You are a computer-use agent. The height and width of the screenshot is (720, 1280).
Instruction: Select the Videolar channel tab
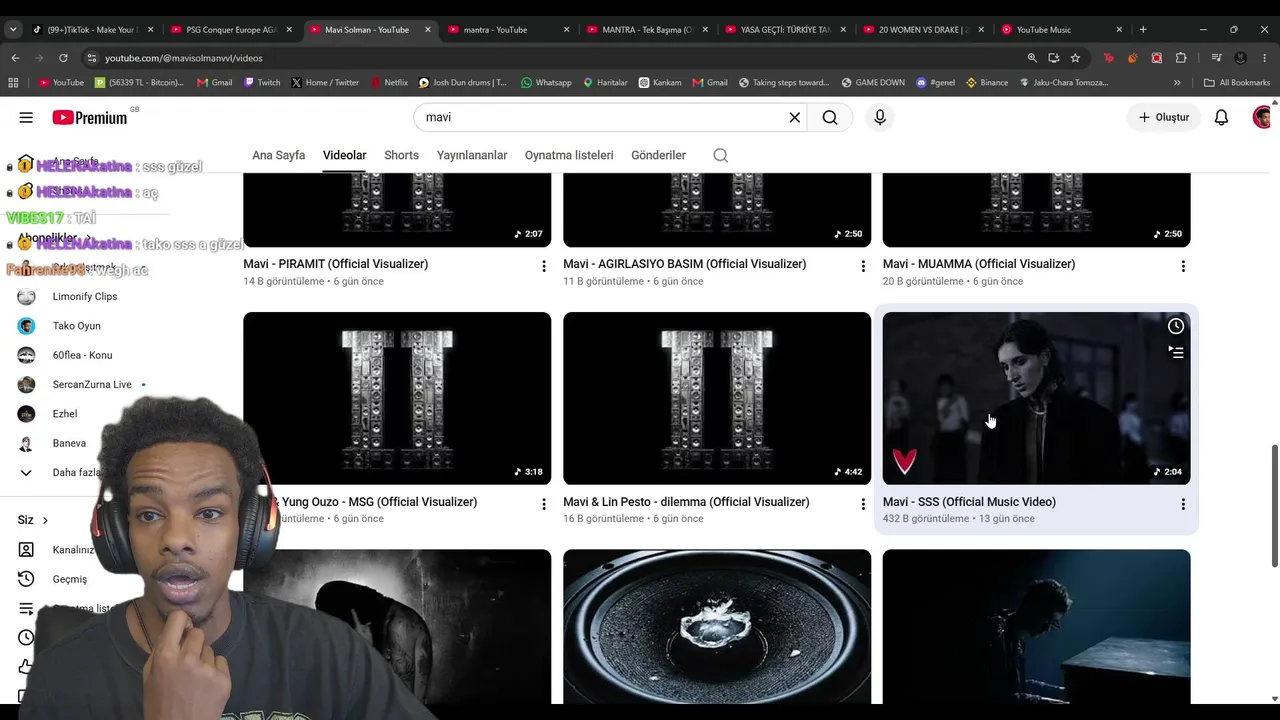click(344, 155)
